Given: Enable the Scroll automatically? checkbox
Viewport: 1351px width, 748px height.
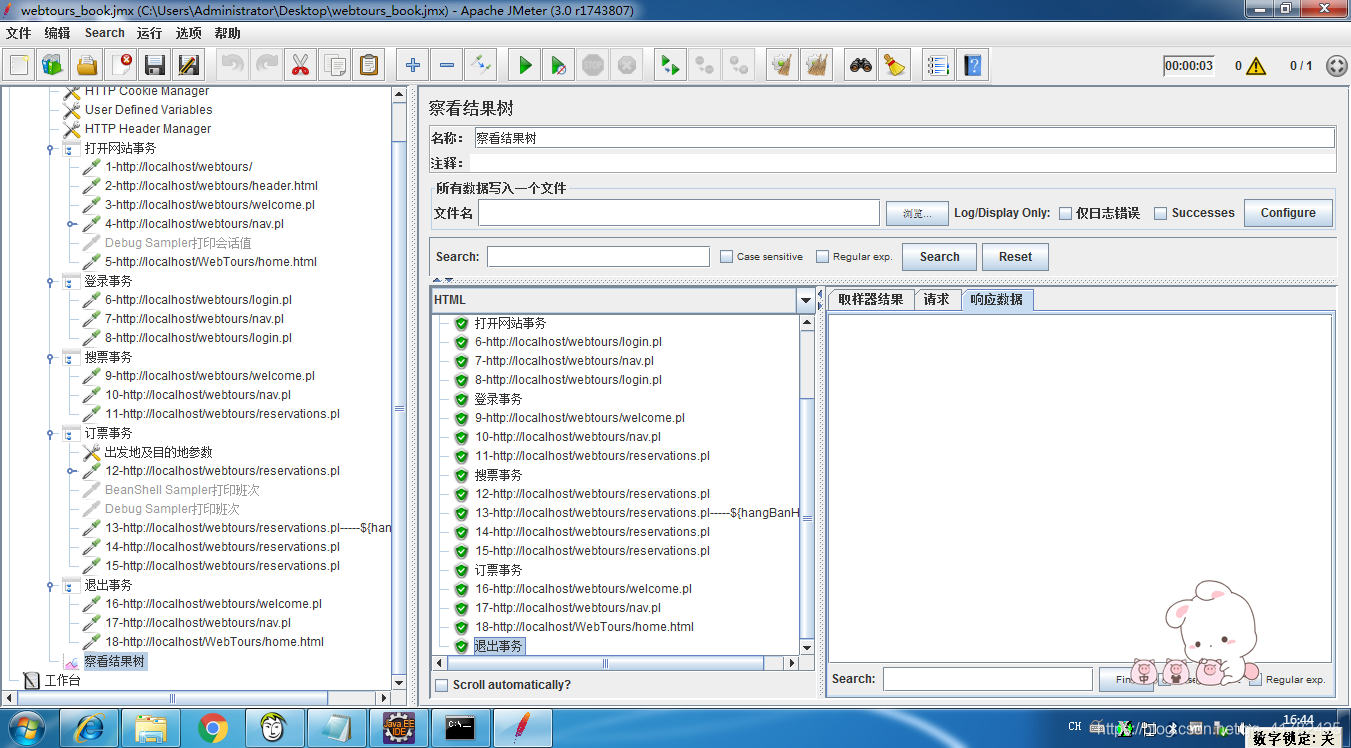Looking at the screenshot, I should (442, 685).
